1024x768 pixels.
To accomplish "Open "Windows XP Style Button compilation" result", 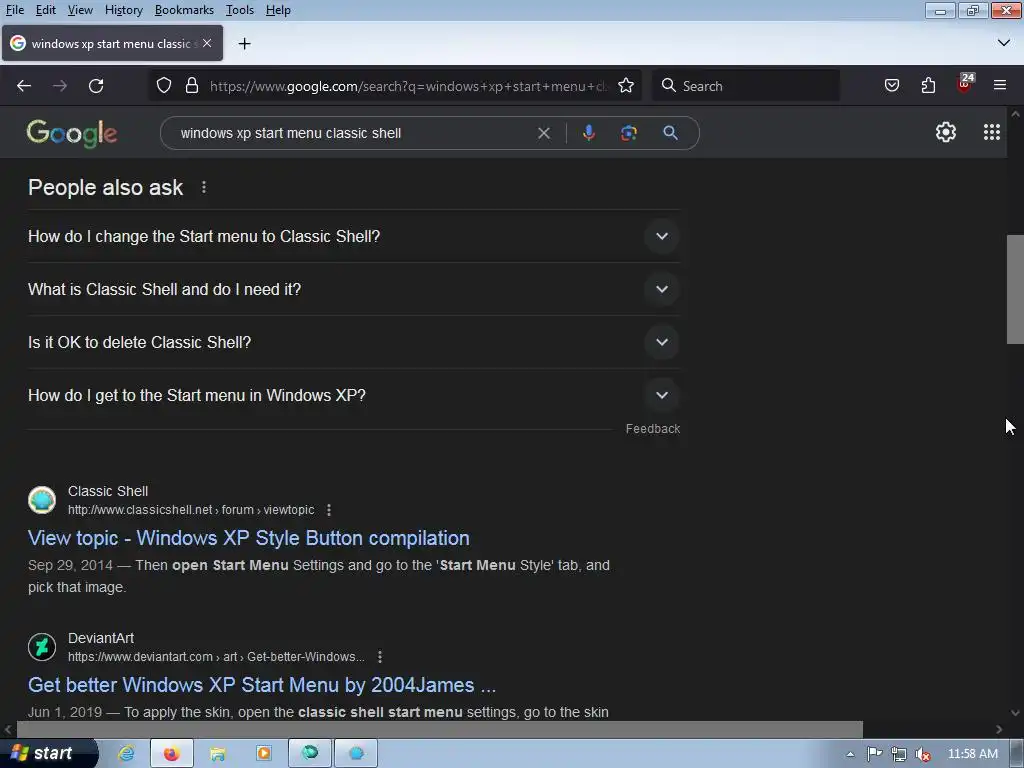I will [x=249, y=538].
